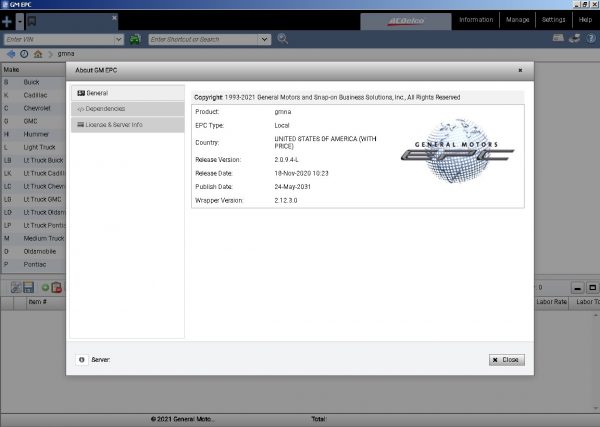The width and height of the screenshot is (600, 427).
Task: Select Chevrolet in Make list
Action: 34,108
